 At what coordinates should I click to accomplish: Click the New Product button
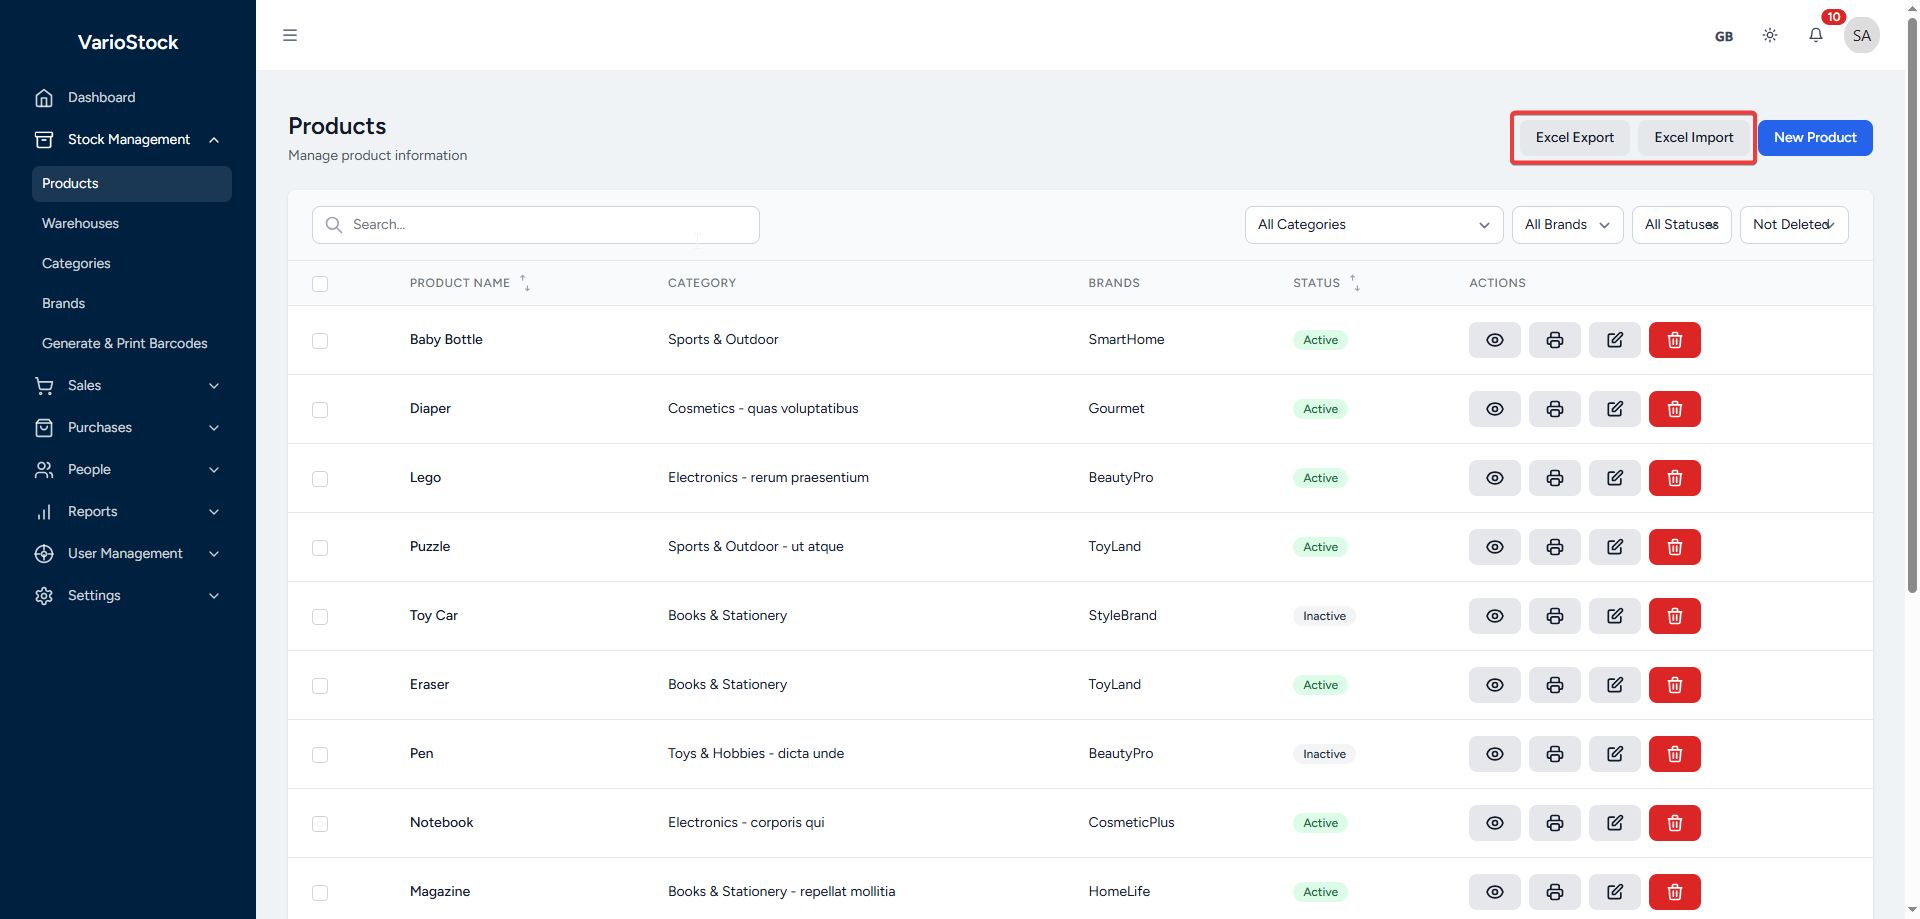tap(1814, 138)
